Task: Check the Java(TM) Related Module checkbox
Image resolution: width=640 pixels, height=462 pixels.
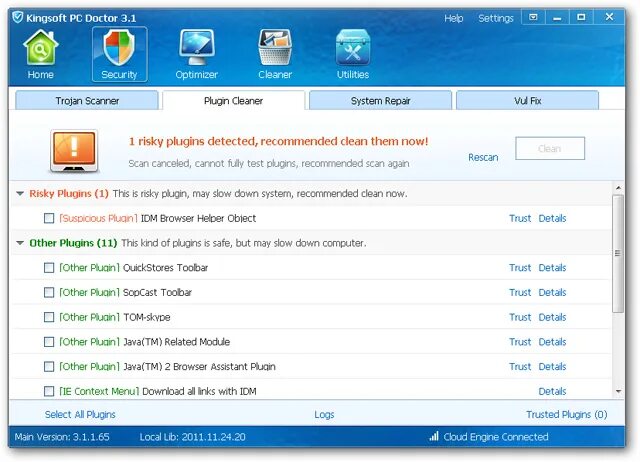Action: click(x=49, y=342)
